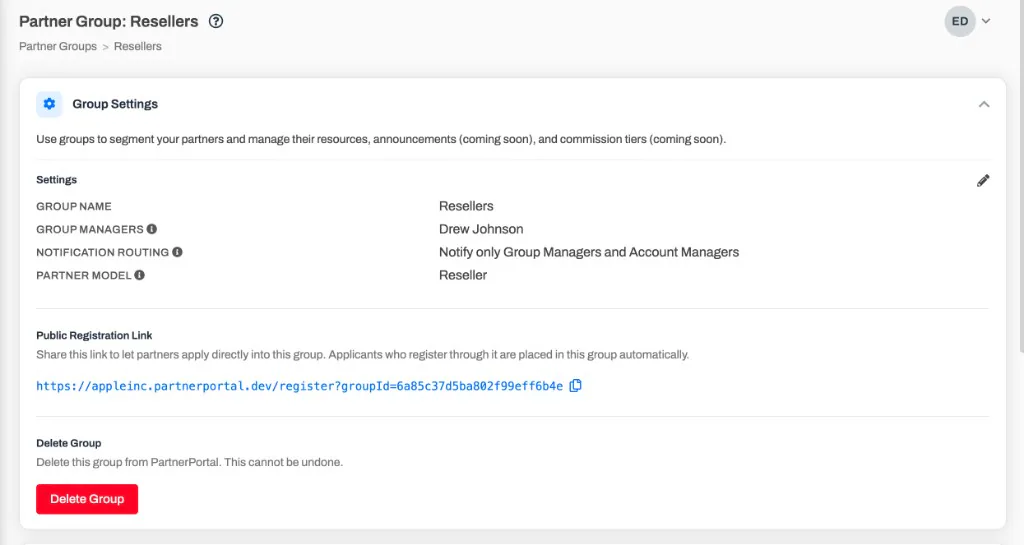Click the Group Settings header title
Viewport: 1024px width, 545px height.
115,104
